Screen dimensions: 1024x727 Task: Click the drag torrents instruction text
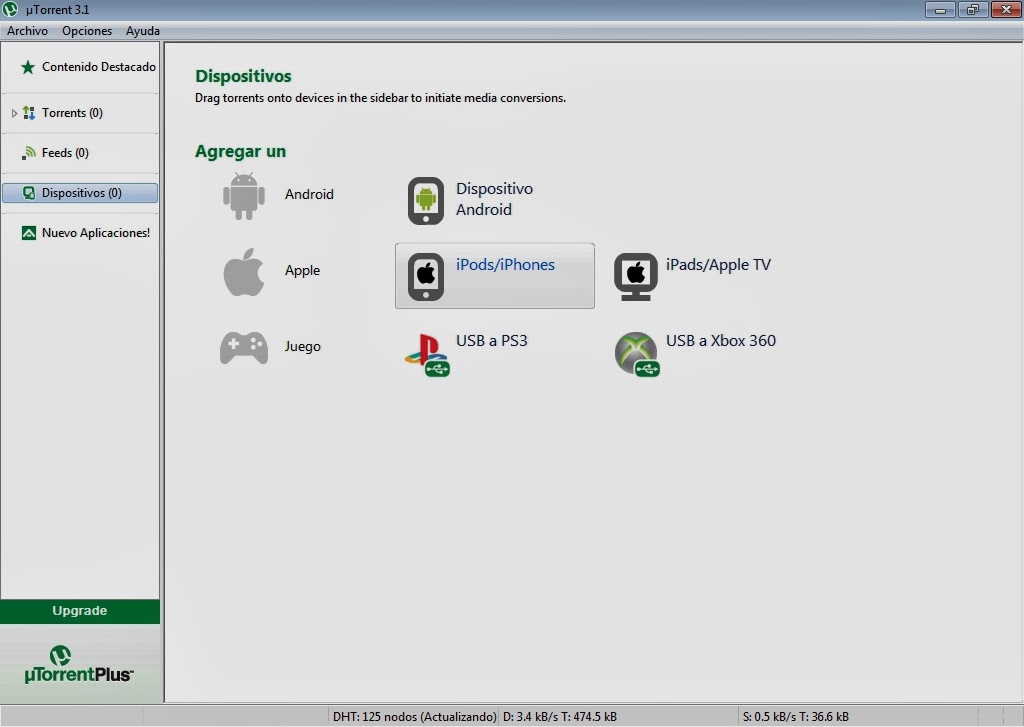pos(380,98)
